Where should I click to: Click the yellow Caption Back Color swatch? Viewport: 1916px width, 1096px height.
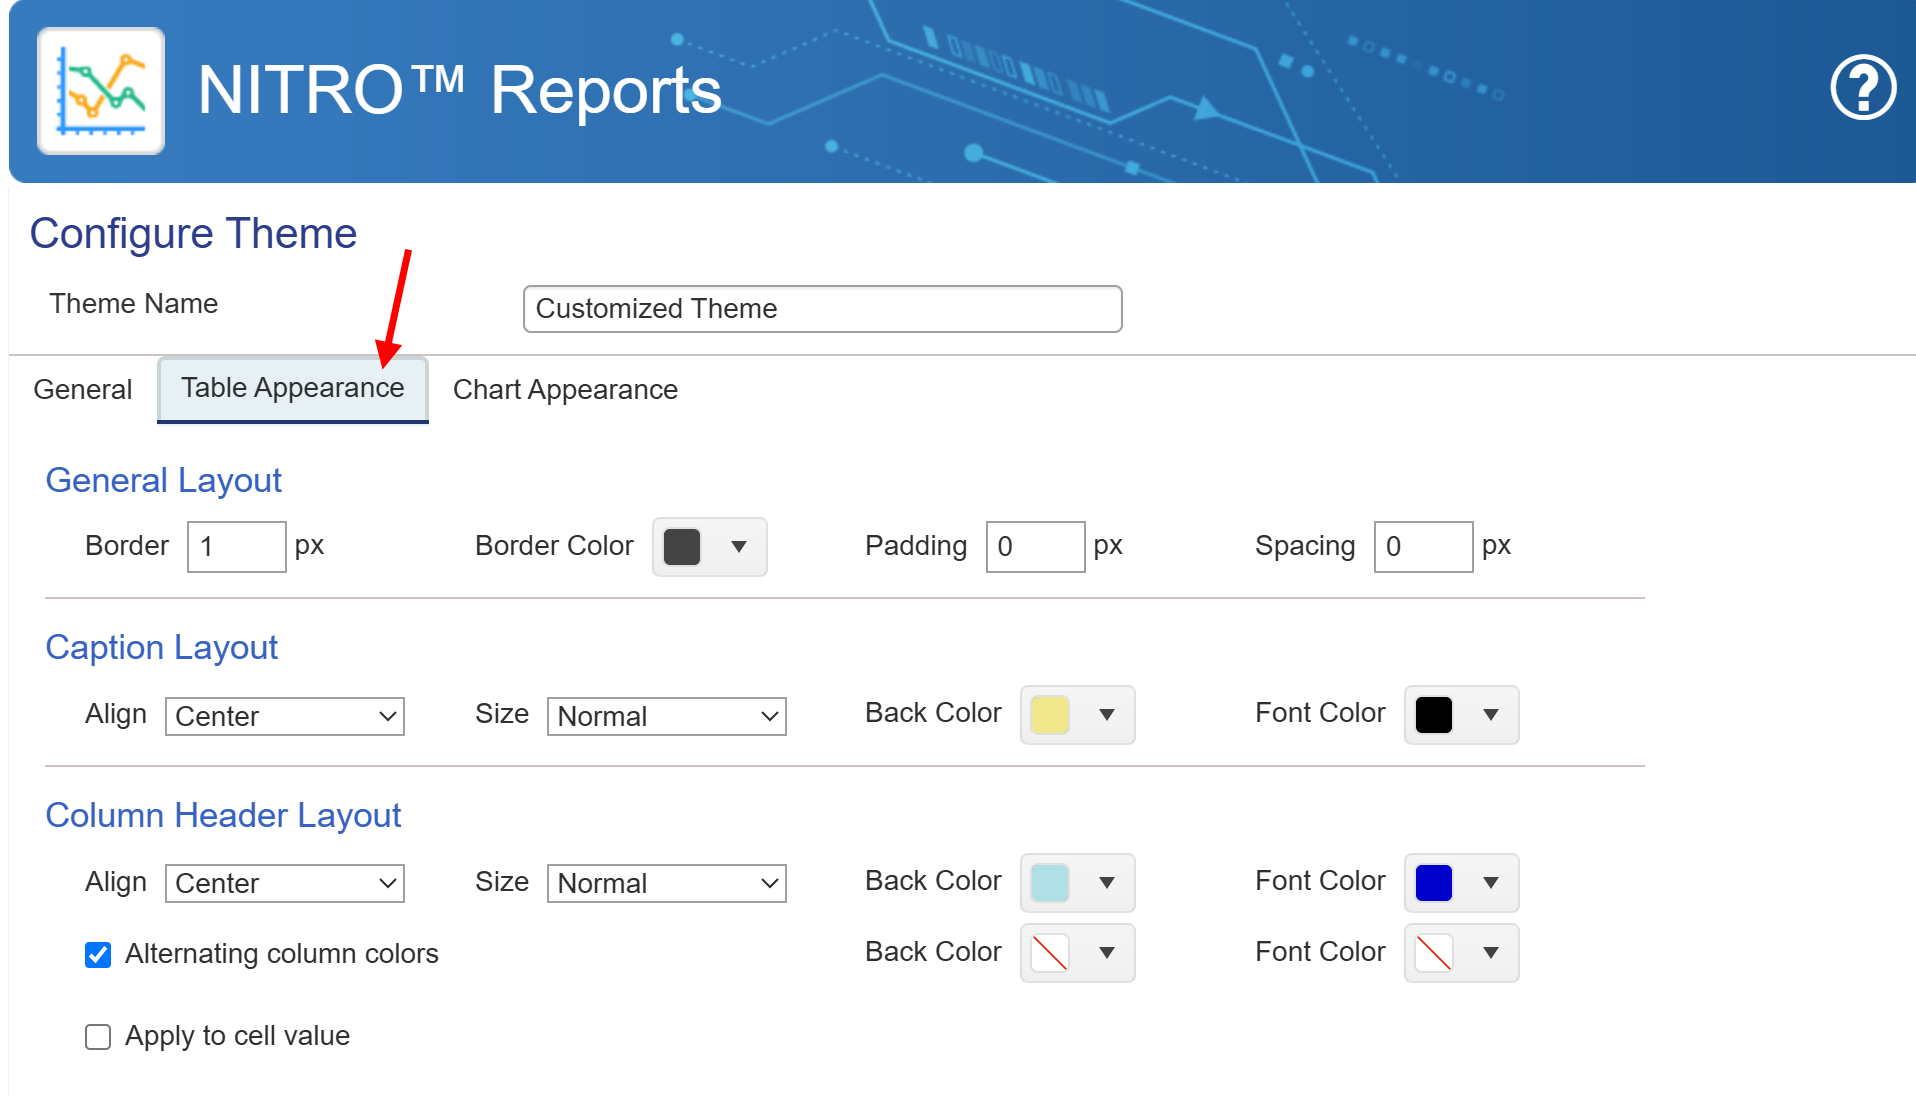(1049, 715)
